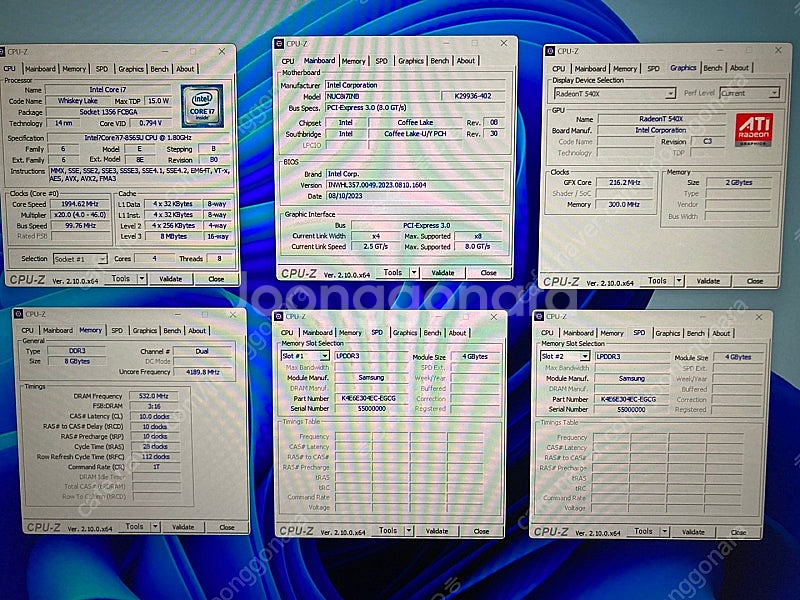Viewport: 800px width, 600px height.
Task: Click the Core Speed 1994.62 MHz value
Action: coord(80,204)
